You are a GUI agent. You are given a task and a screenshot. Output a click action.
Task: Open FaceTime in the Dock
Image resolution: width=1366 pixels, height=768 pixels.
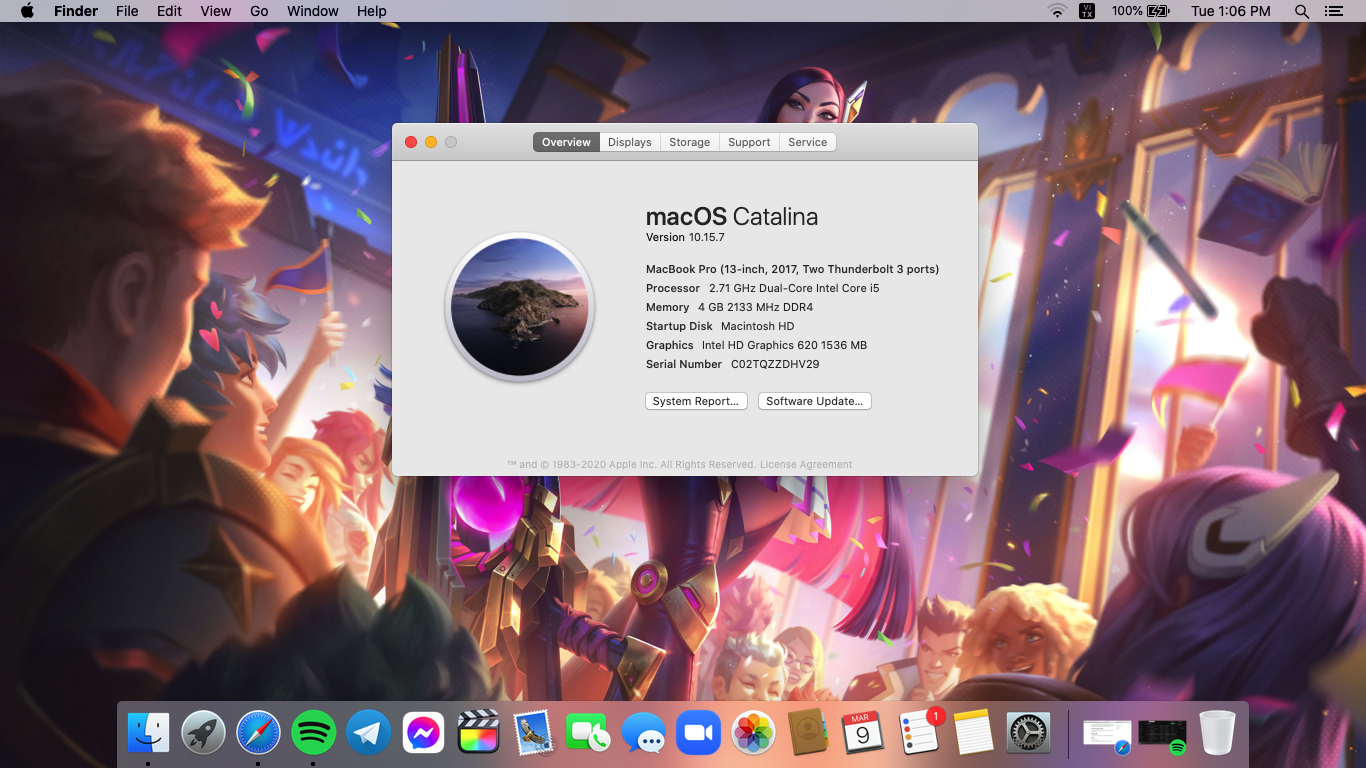pyautogui.click(x=588, y=733)
